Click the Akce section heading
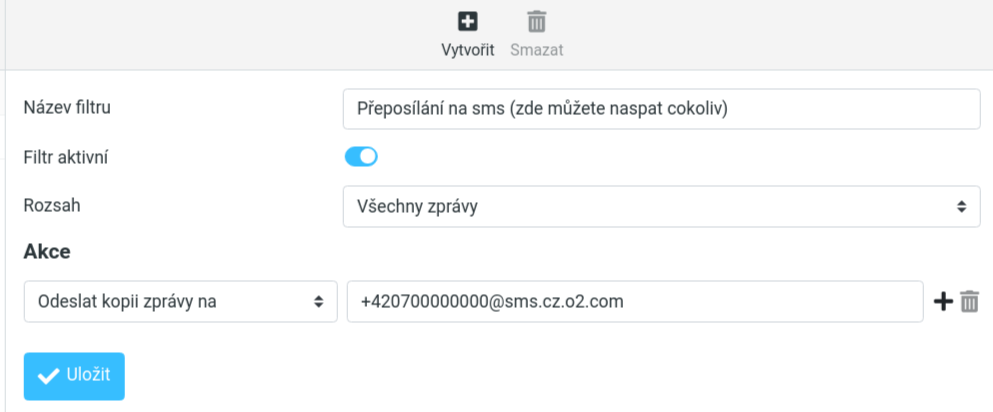This screenshot has width=993, height=412. coord(47,251)
